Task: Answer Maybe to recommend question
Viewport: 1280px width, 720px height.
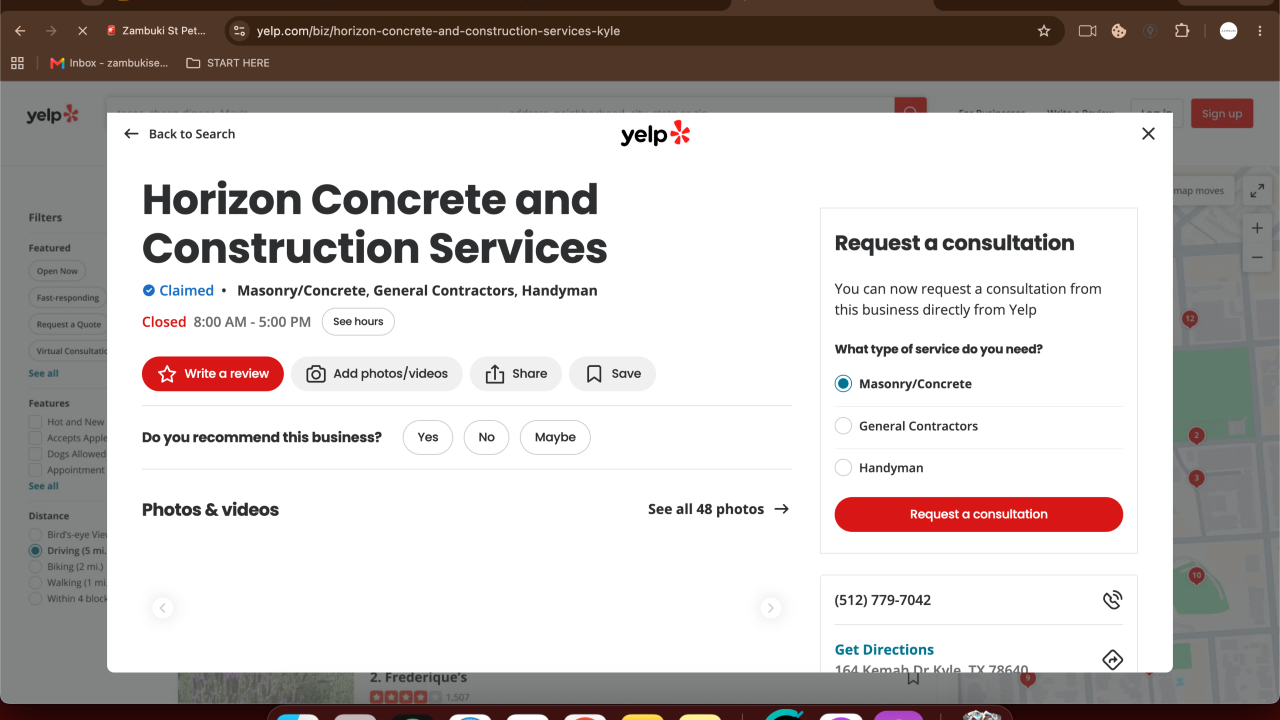Action: point(555,437)
